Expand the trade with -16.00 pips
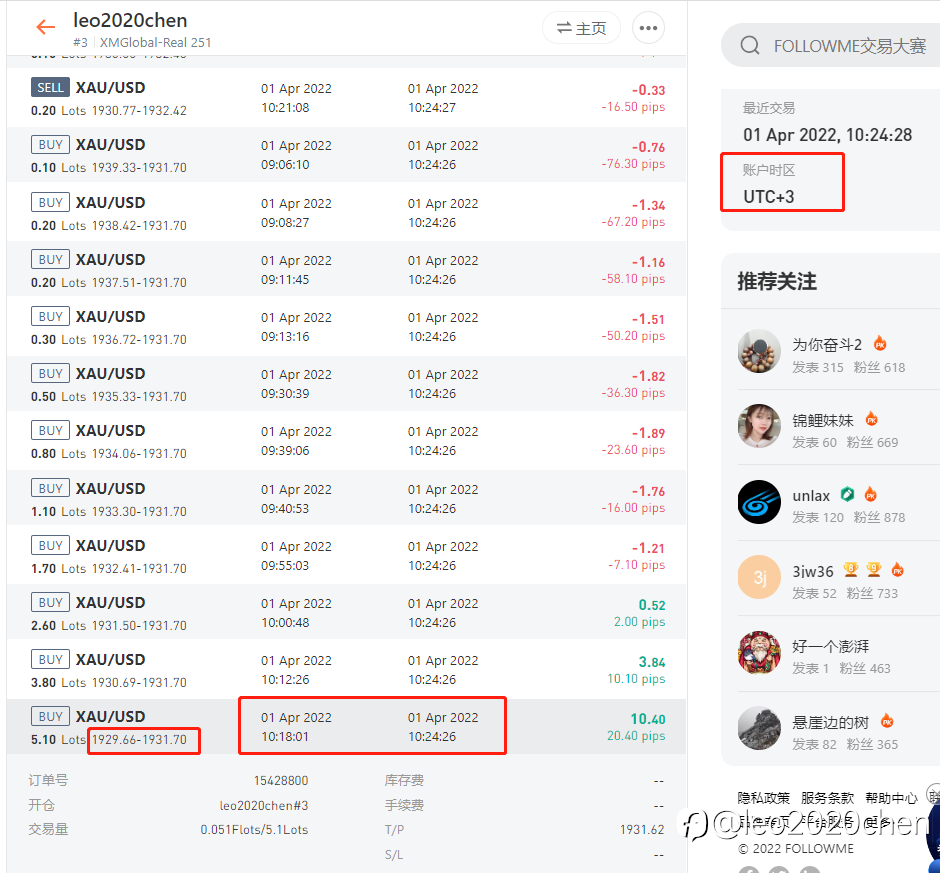940x873 pixels. coord(347,499)
